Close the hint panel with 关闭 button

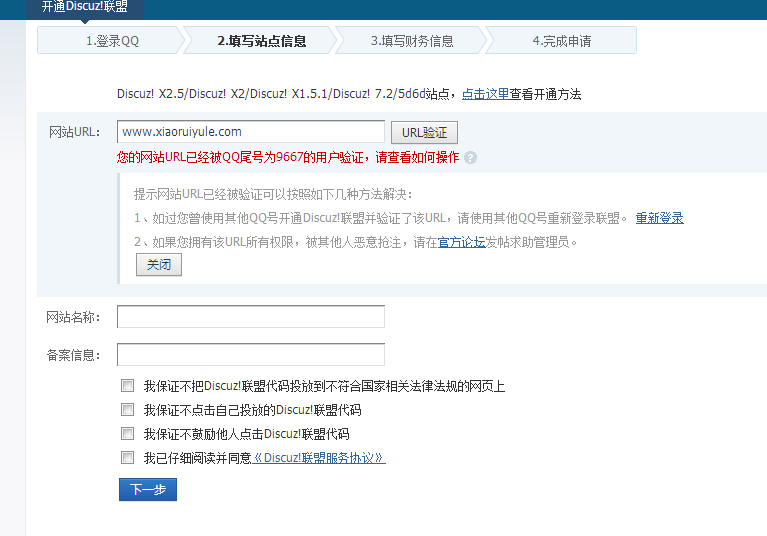[x=158, y=265]
